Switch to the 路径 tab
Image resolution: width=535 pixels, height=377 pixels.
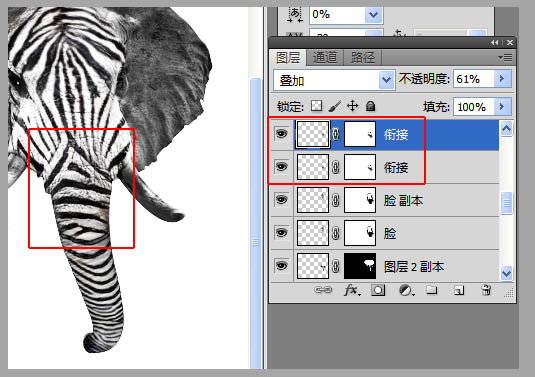[363, 58]
